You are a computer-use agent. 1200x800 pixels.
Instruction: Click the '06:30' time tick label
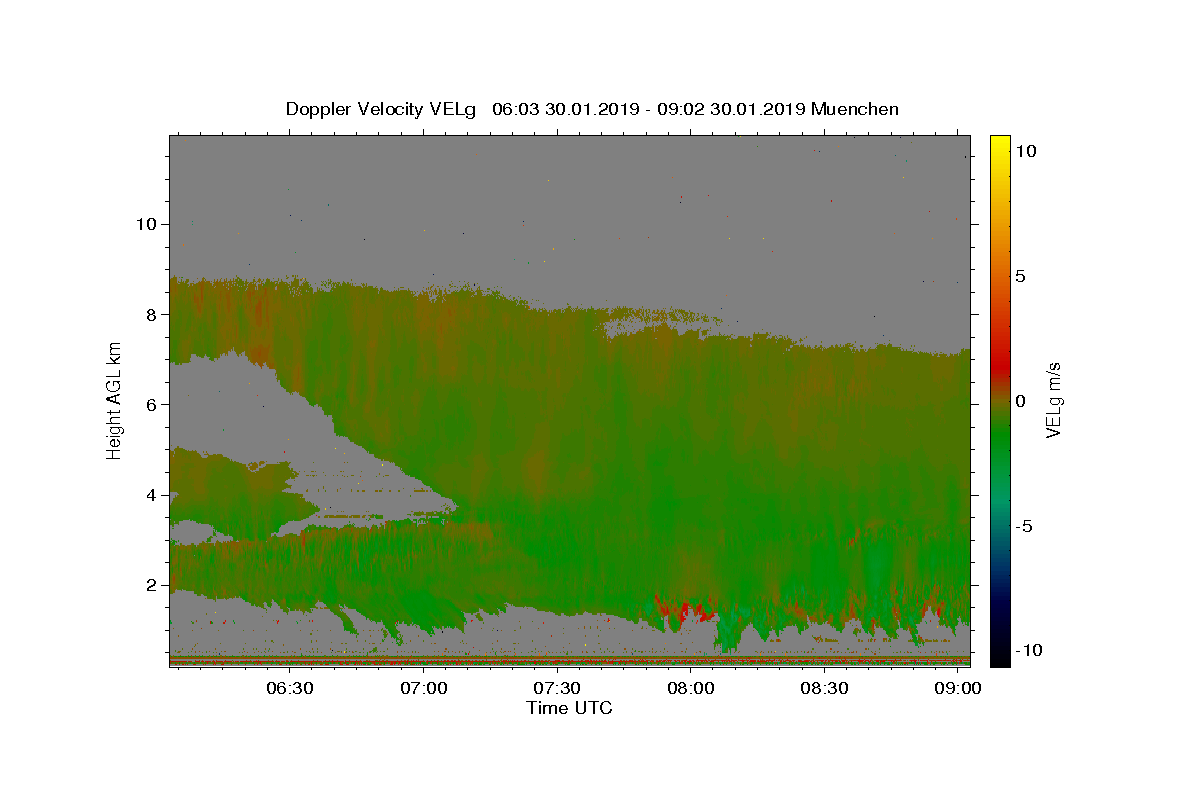click(x=289, y=689)
